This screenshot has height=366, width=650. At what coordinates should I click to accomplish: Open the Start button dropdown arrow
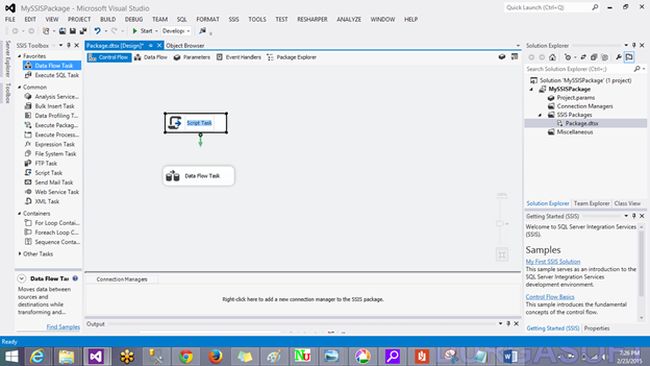click(156, 31)
